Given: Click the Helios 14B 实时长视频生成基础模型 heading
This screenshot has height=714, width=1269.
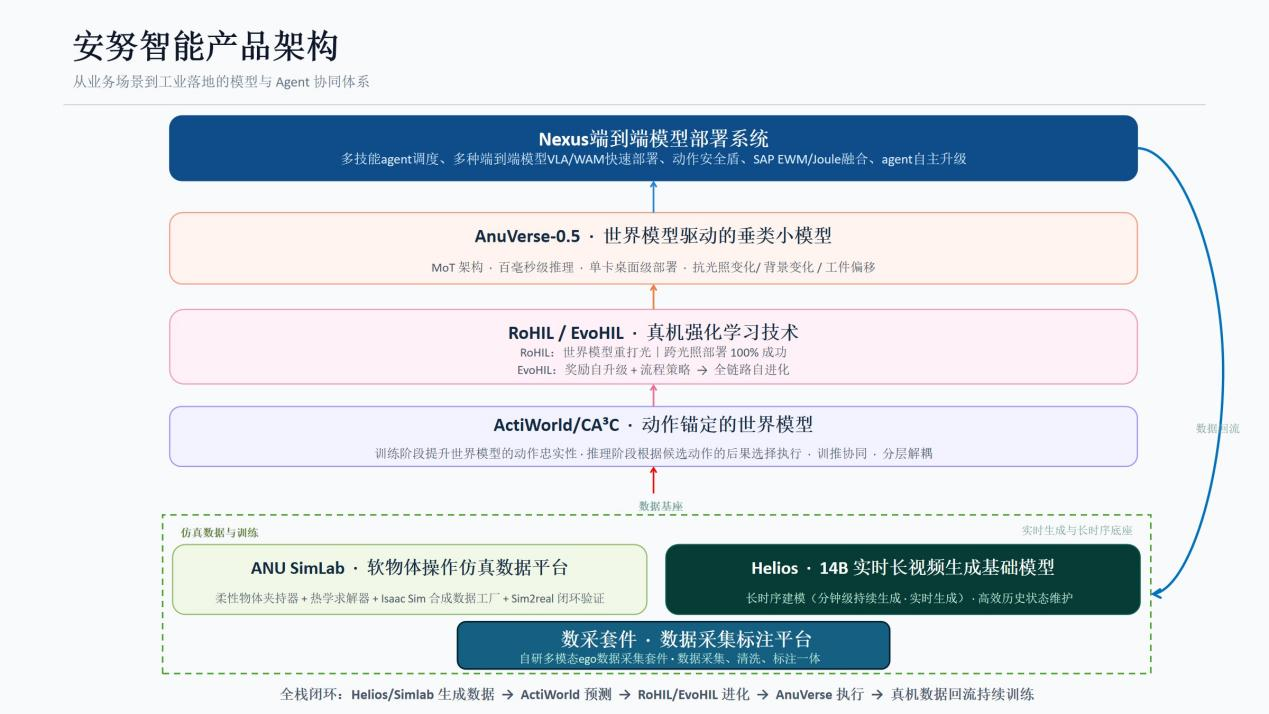Looking at the screenshot, I should point(902,568).
